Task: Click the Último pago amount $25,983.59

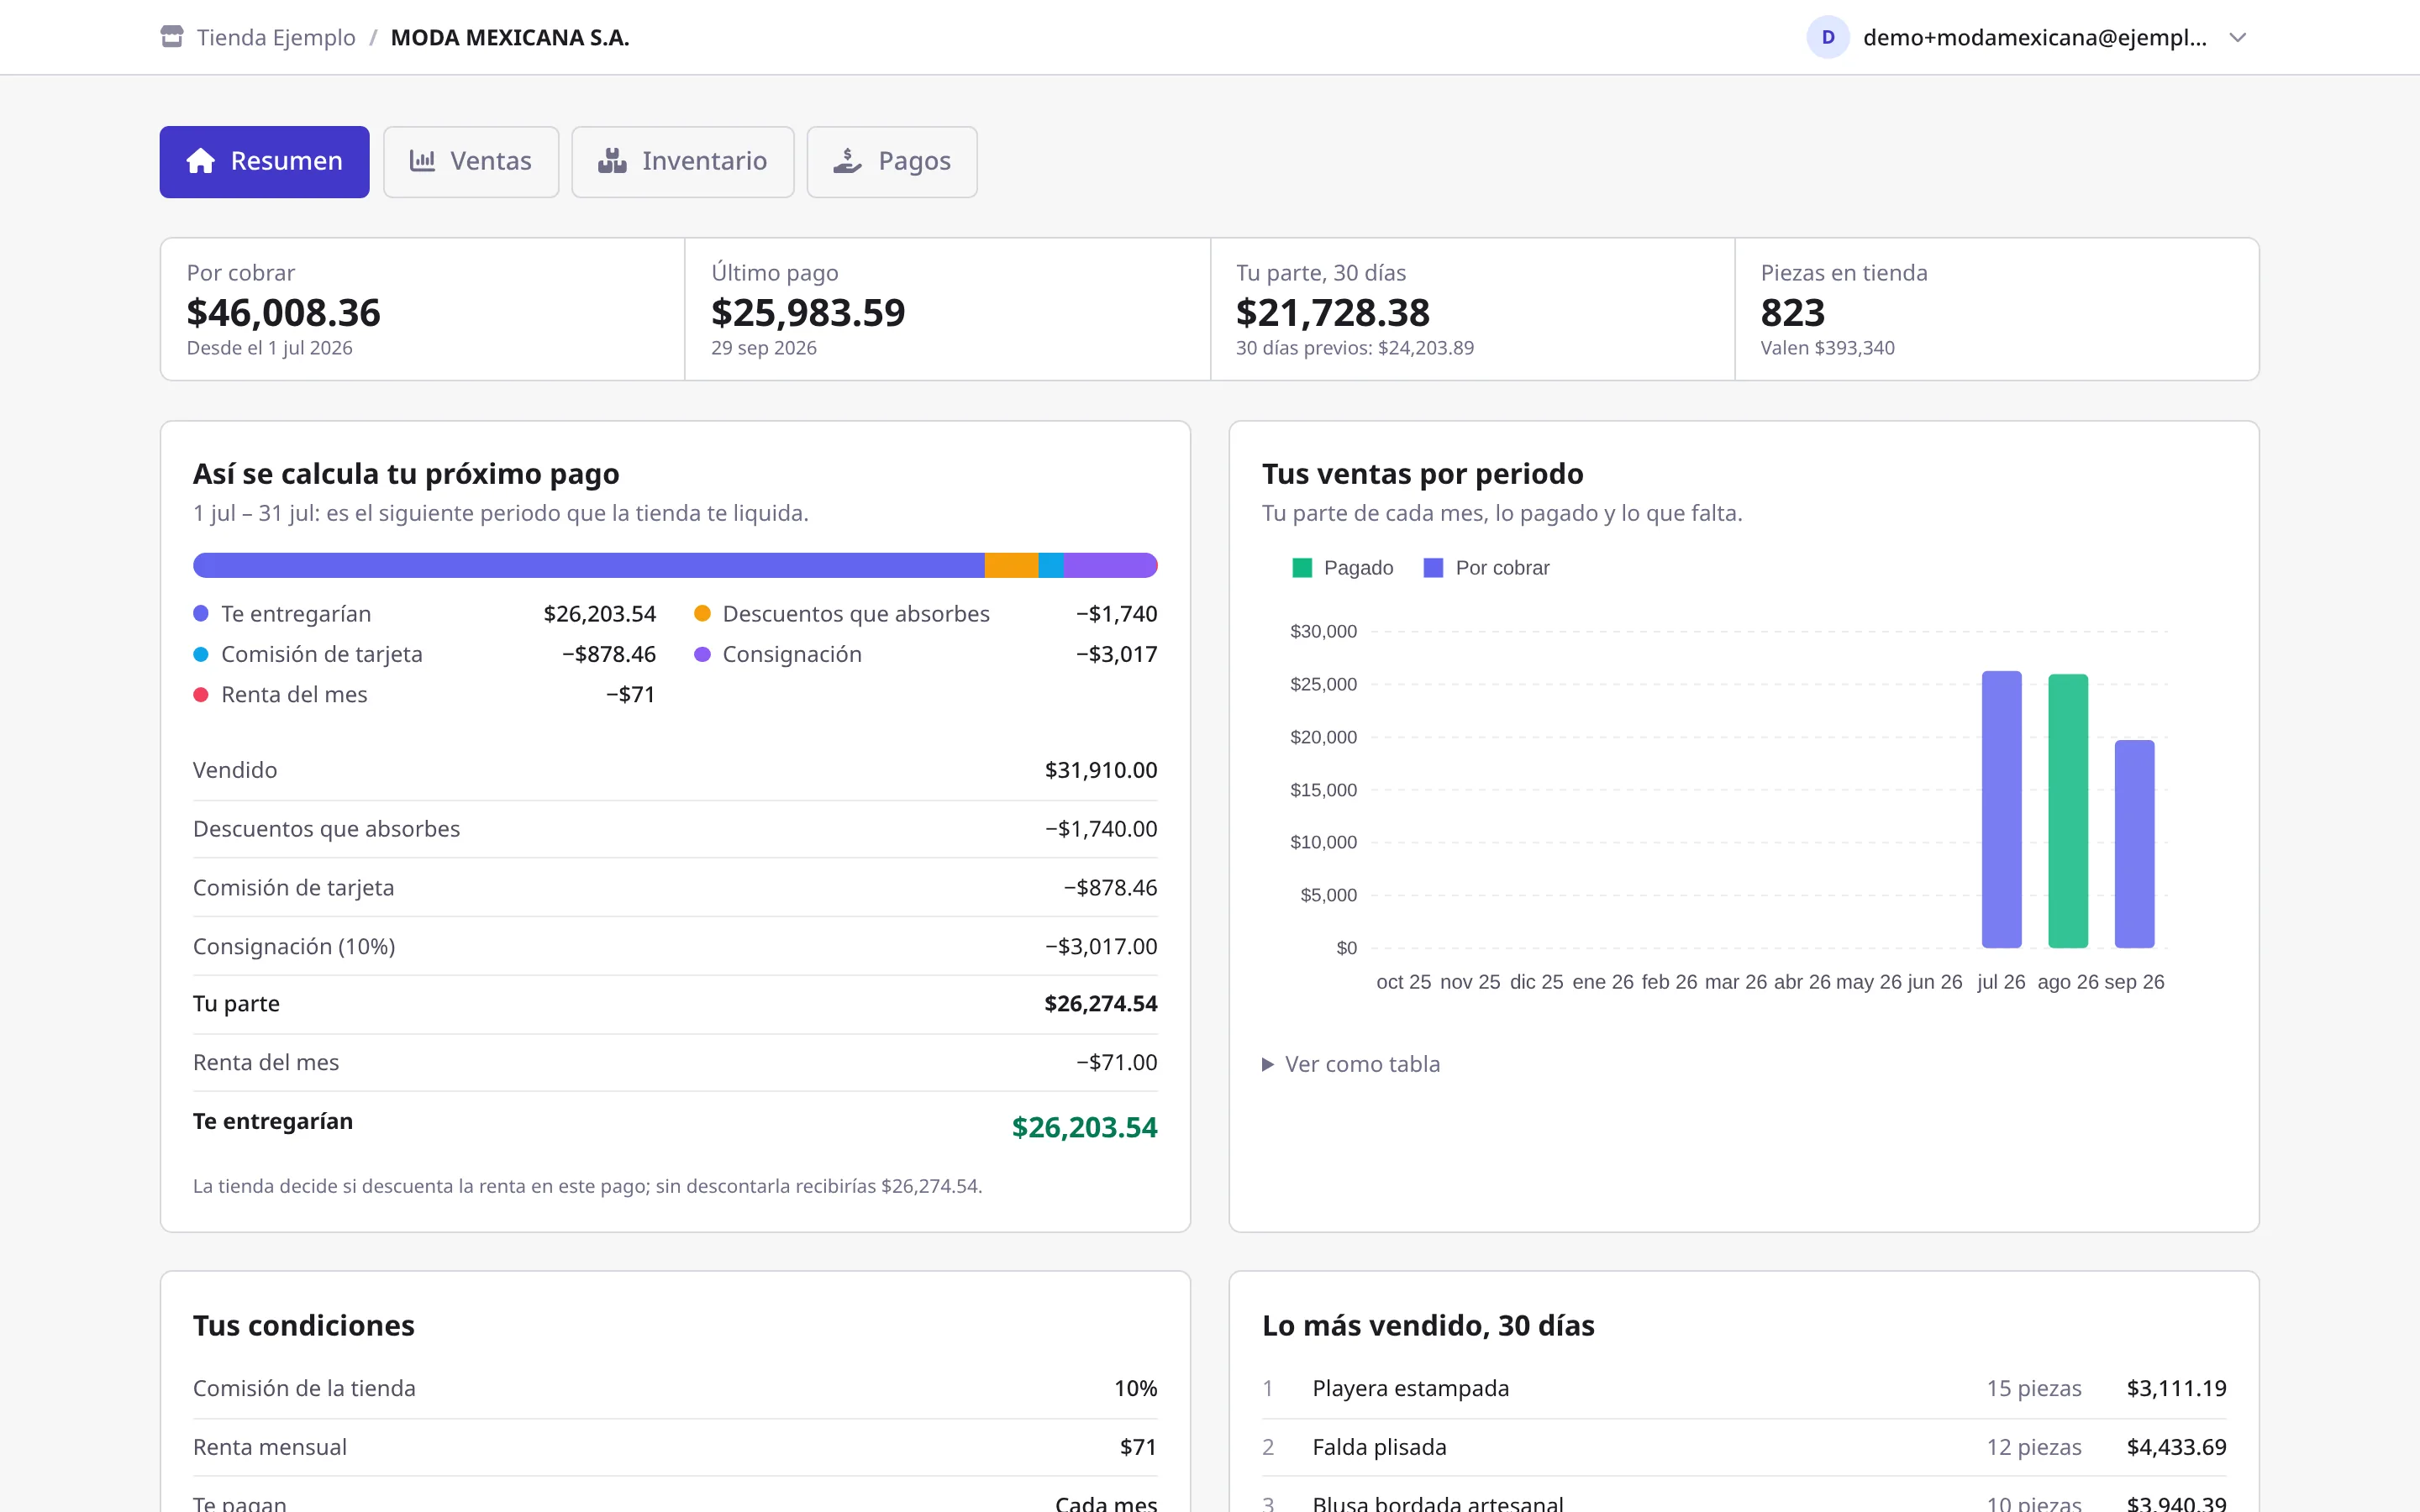Action: click(808, 313)
